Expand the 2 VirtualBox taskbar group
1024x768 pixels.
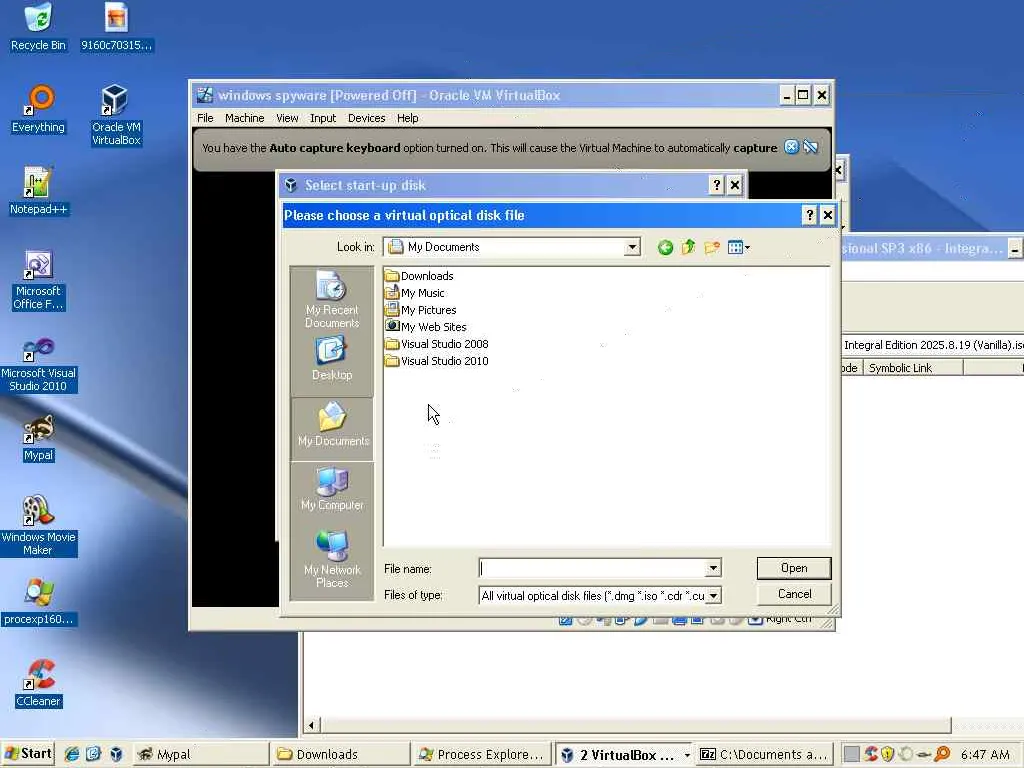[x=625, y=754]
